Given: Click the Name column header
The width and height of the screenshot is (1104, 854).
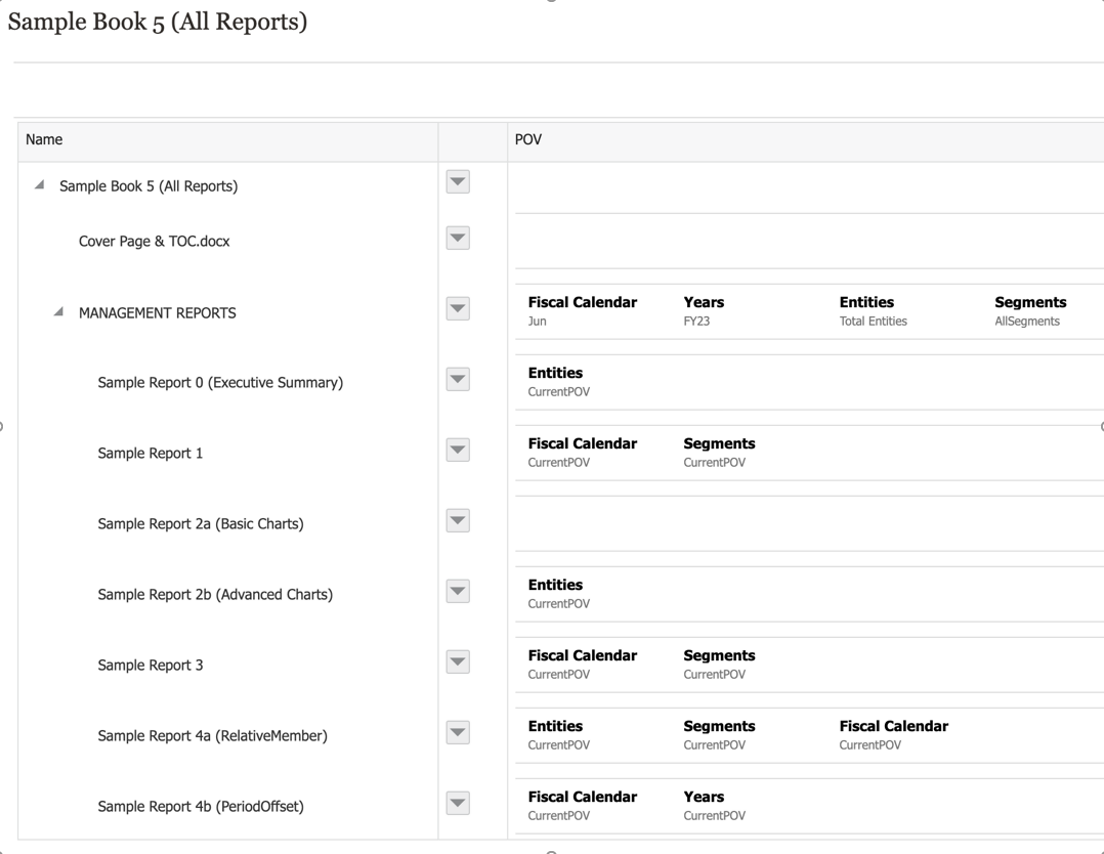Looking at the screenshot, I should pyautogui.click(x=44, y=140).
